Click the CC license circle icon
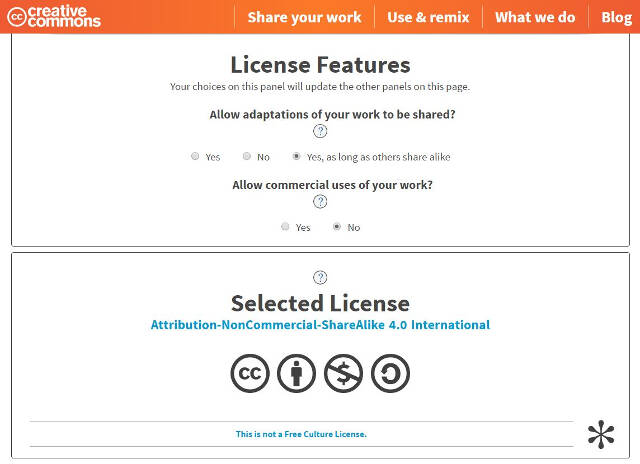640x464 pixels. pos(250,373)
